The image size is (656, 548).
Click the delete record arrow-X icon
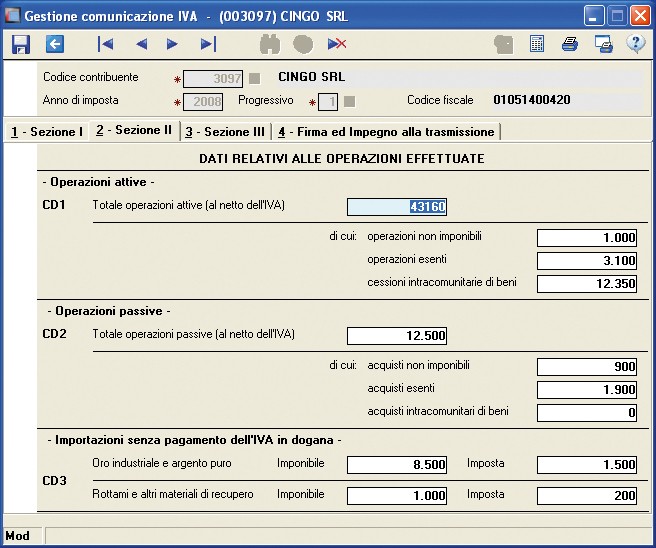tap(337, 44)
